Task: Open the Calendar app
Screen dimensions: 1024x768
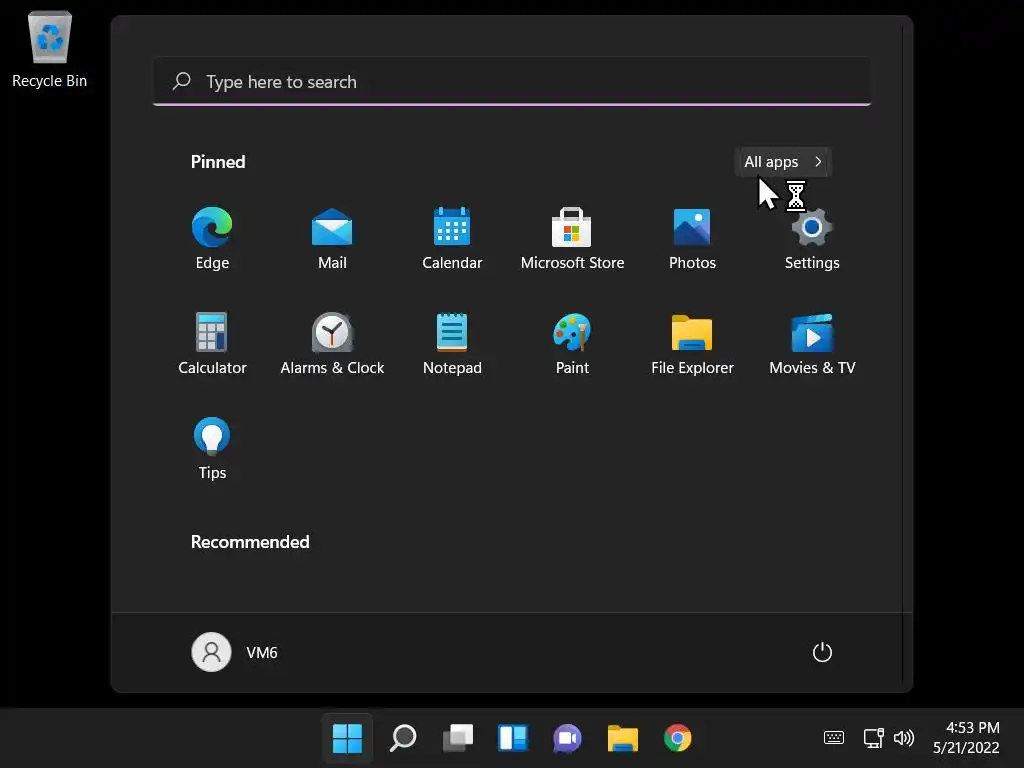Action: pyautogui.click(x=452, y=238)
